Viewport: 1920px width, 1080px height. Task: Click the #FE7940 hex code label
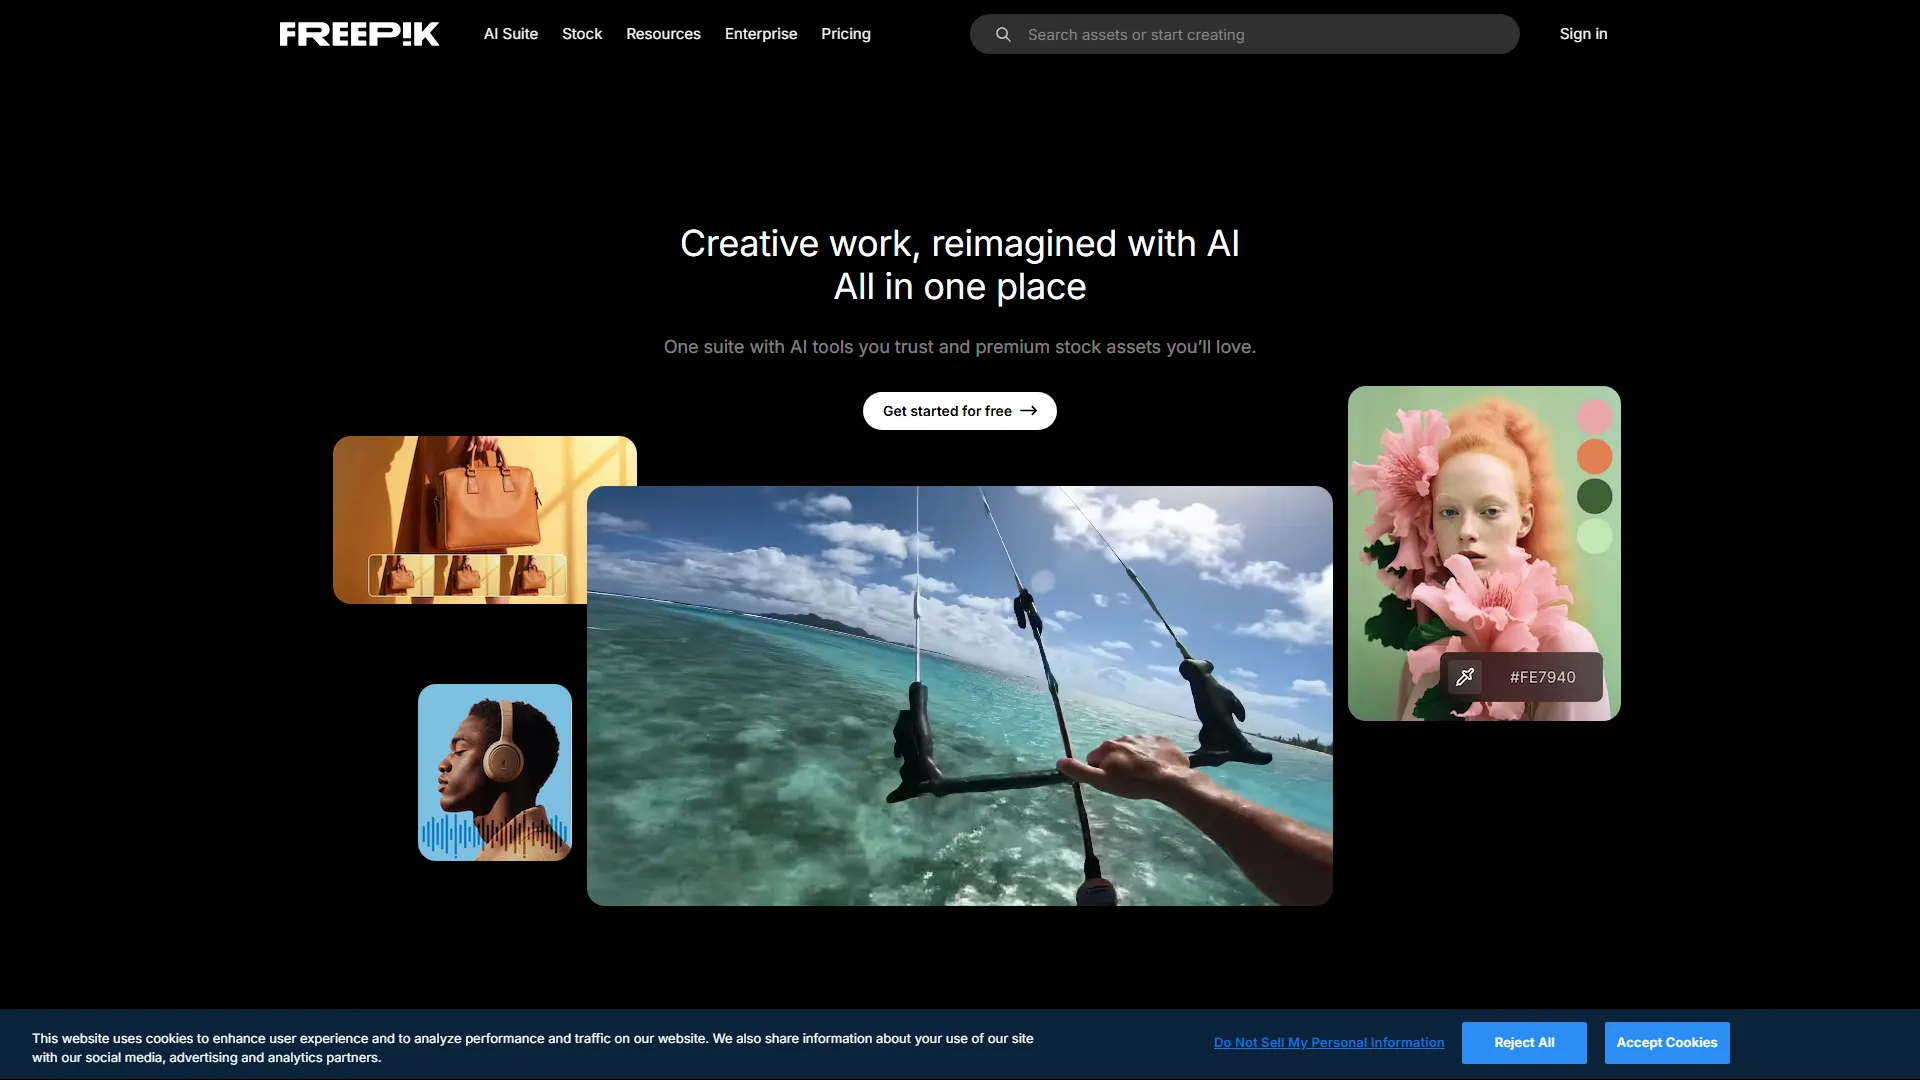pyautogui.click(x=1541, y=676)
